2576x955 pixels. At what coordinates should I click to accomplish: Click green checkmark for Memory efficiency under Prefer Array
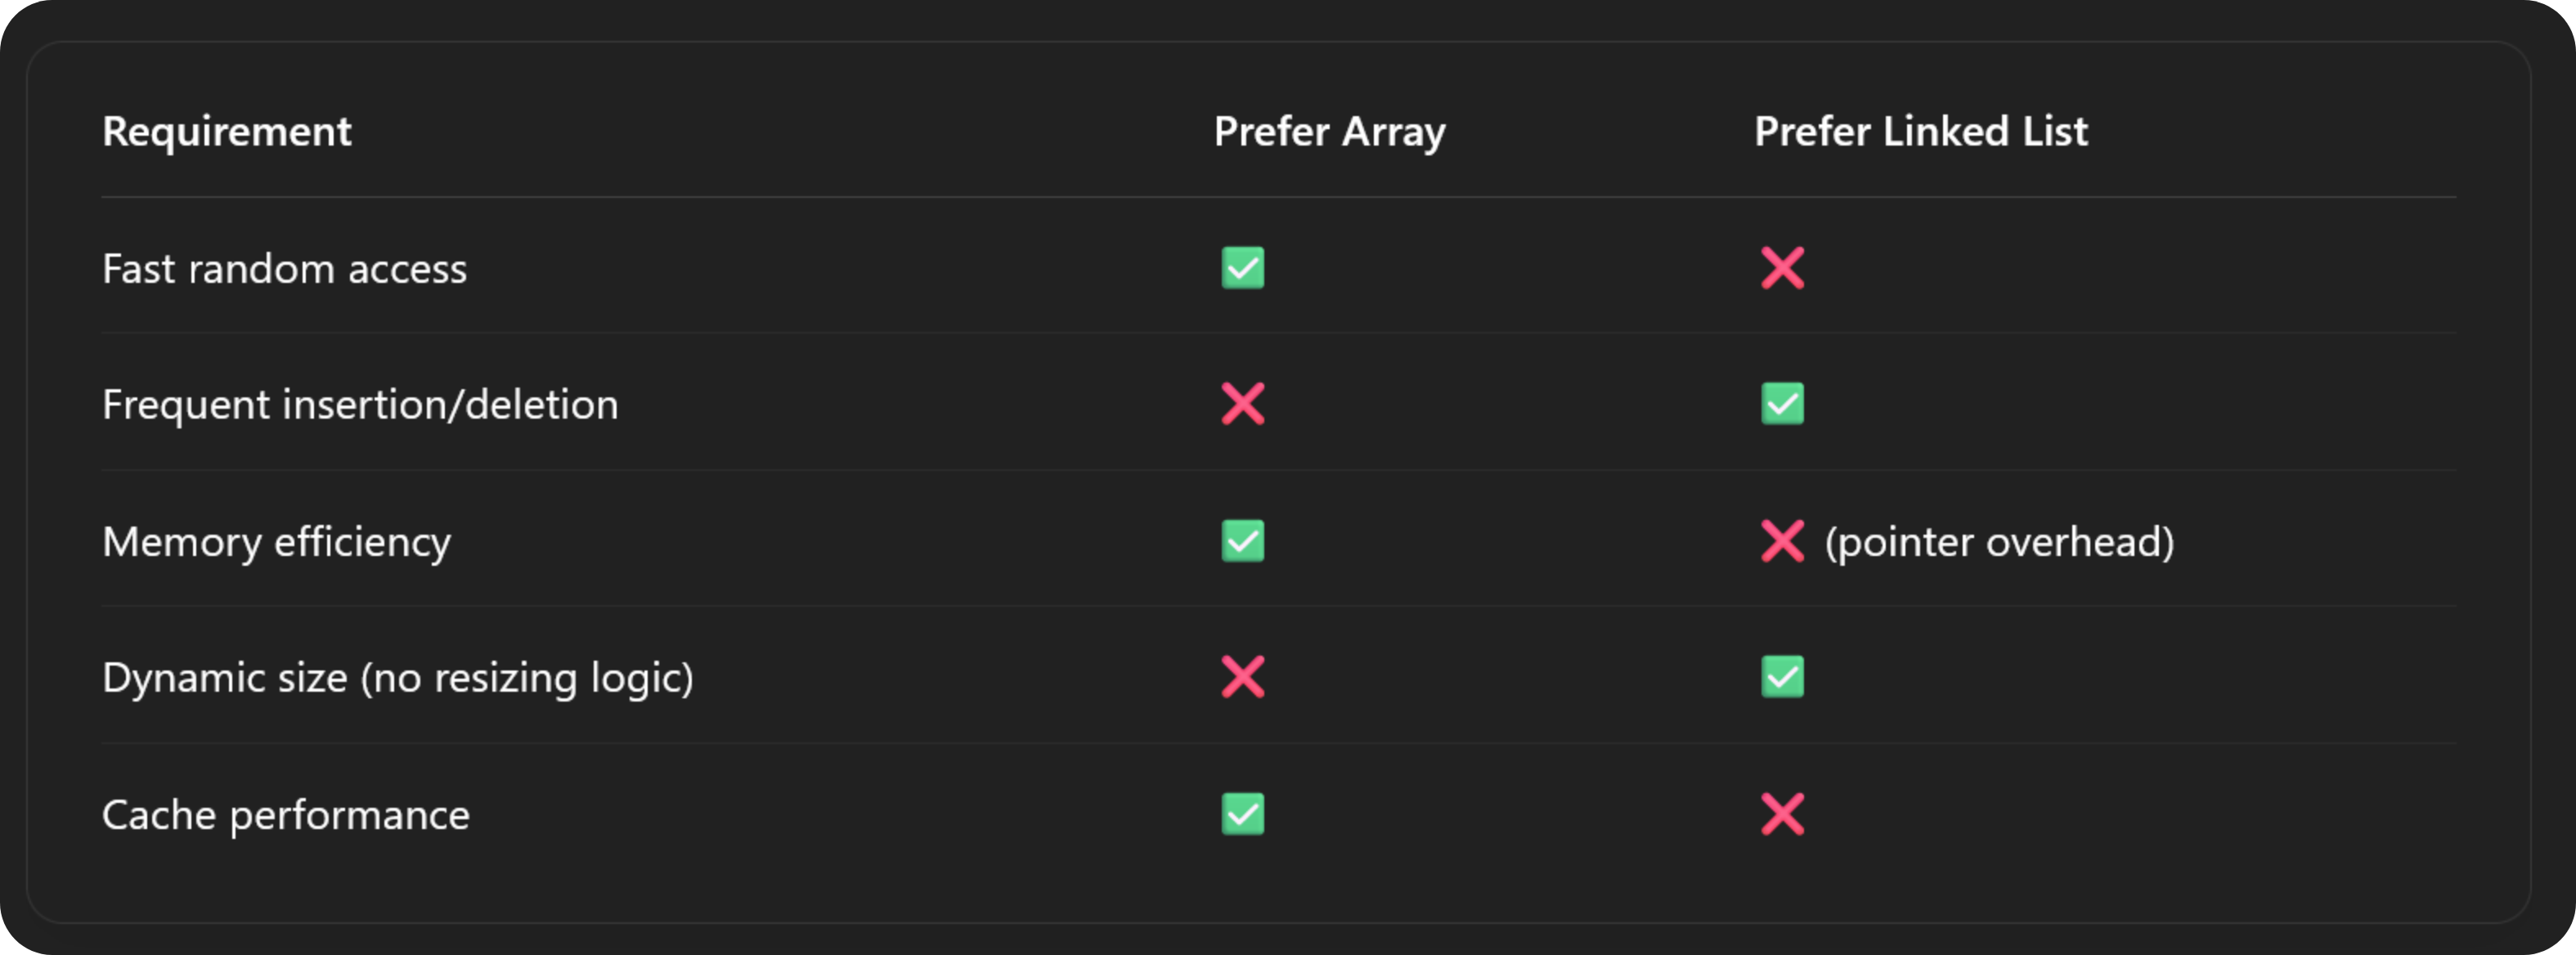(1242, 541)
